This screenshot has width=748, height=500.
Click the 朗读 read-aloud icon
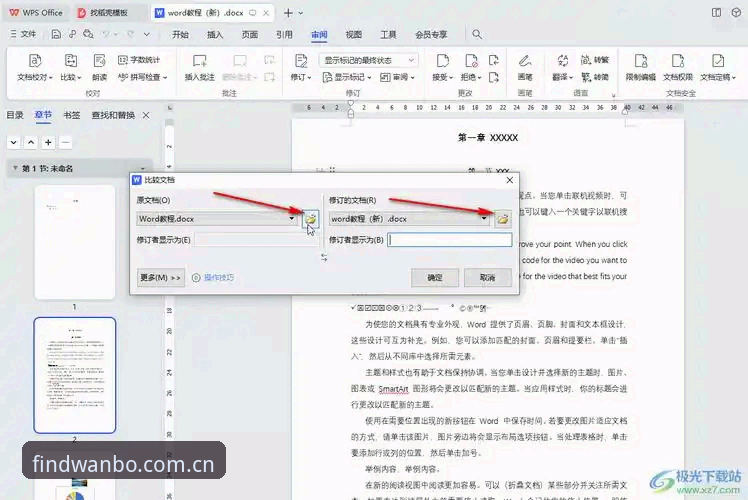[99, 61]
